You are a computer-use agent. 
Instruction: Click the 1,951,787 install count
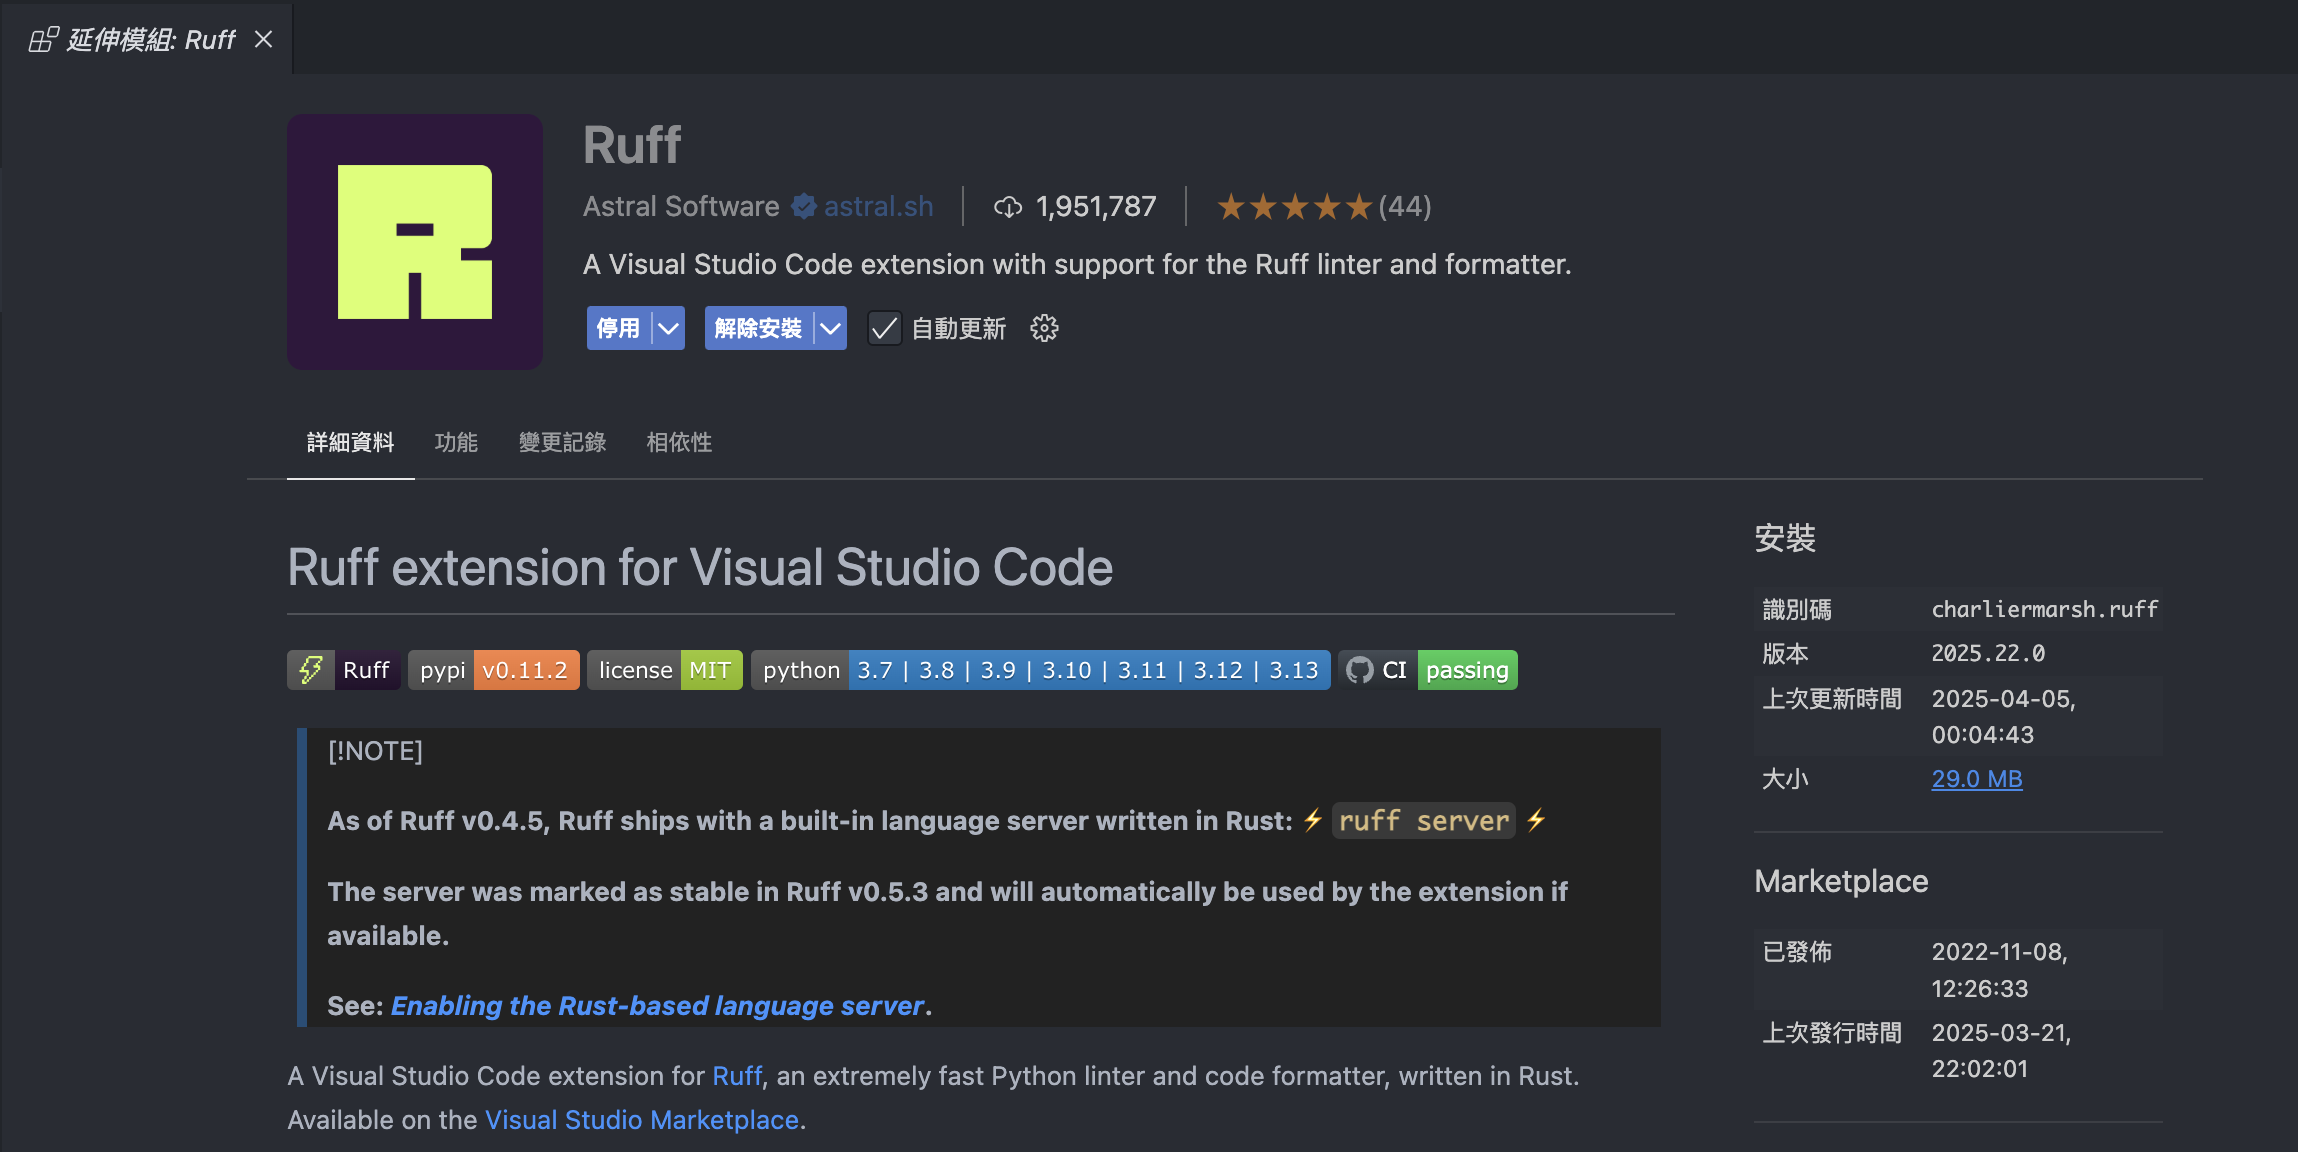1096,207
